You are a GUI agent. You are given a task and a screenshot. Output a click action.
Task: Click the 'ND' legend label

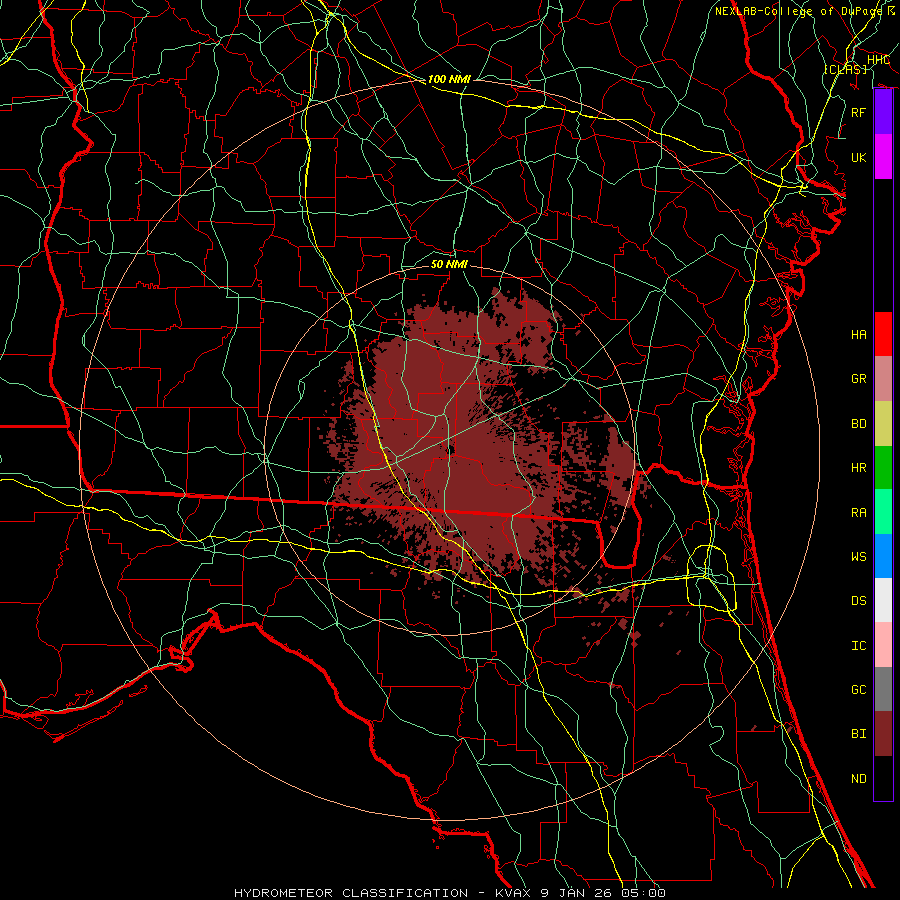pos(859,779)
